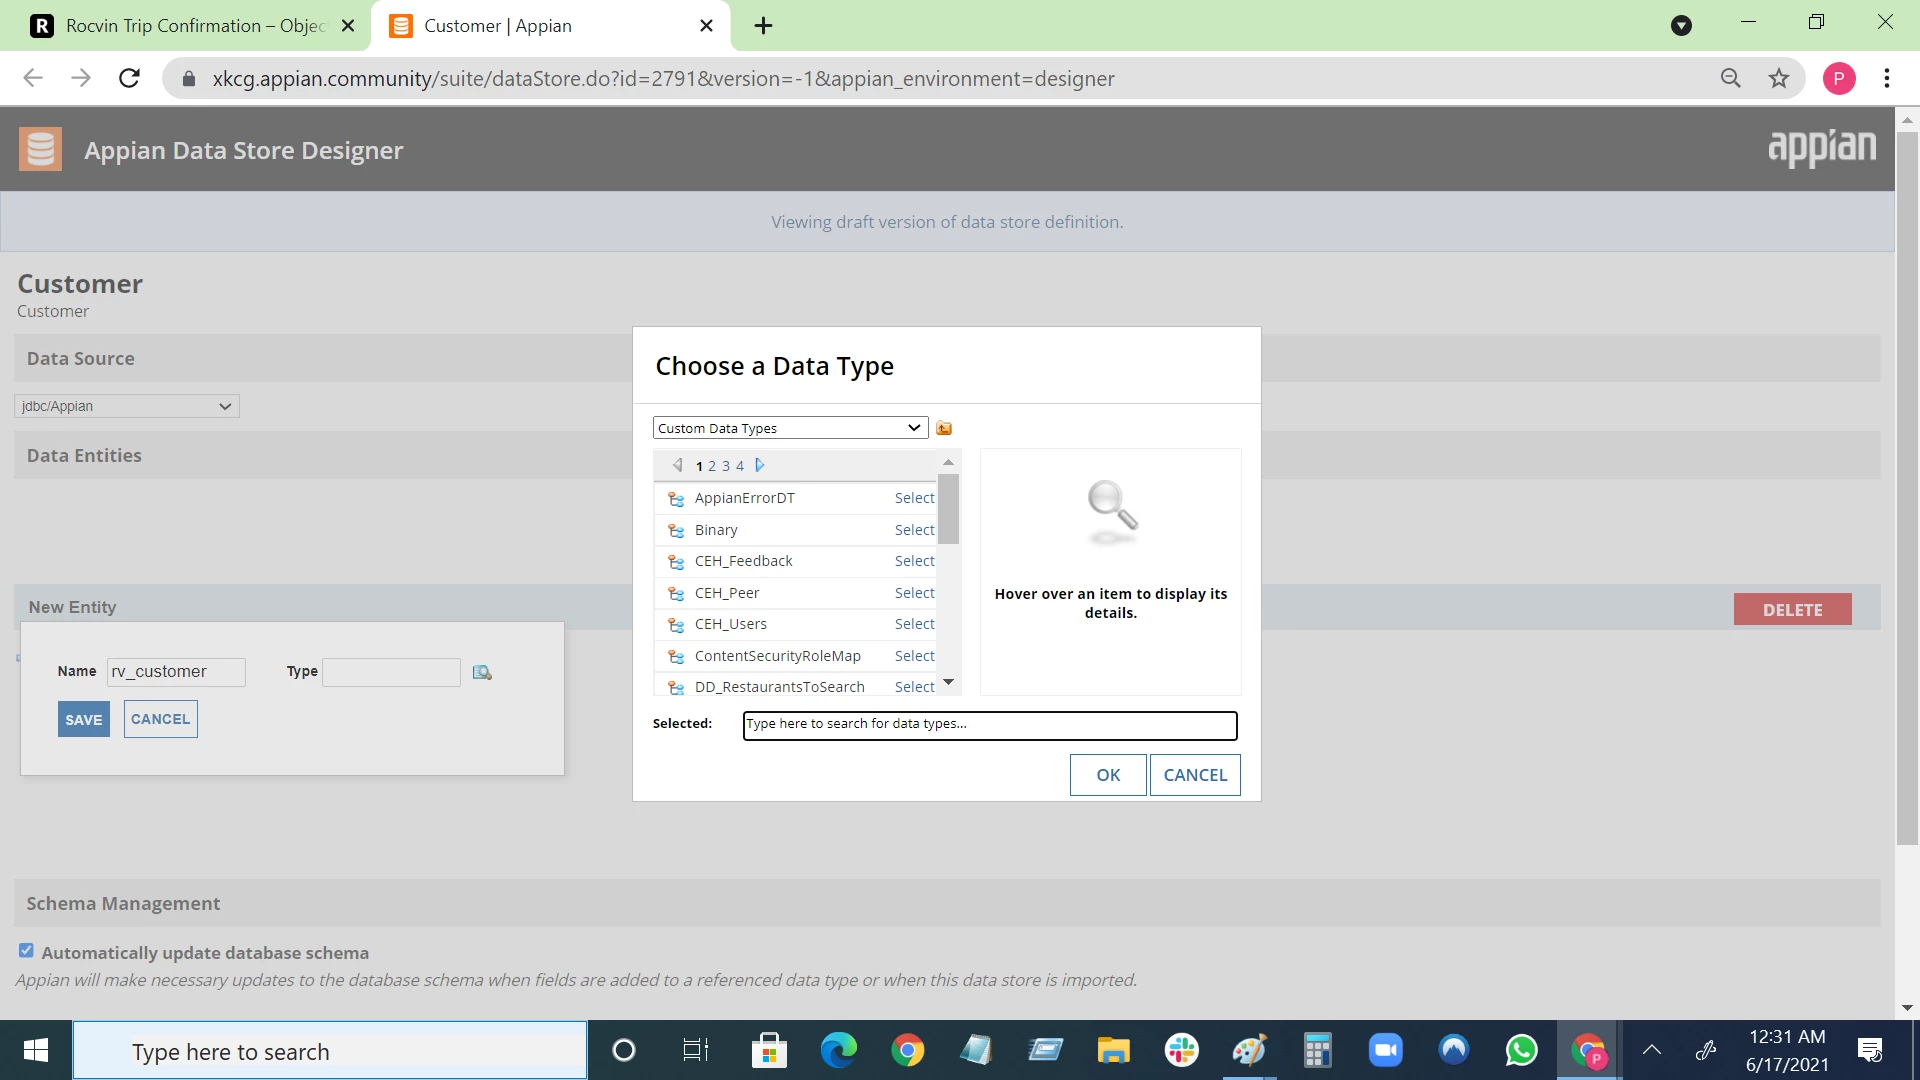
Task: Click the browser address bar URL
Action: coord(663,78)
